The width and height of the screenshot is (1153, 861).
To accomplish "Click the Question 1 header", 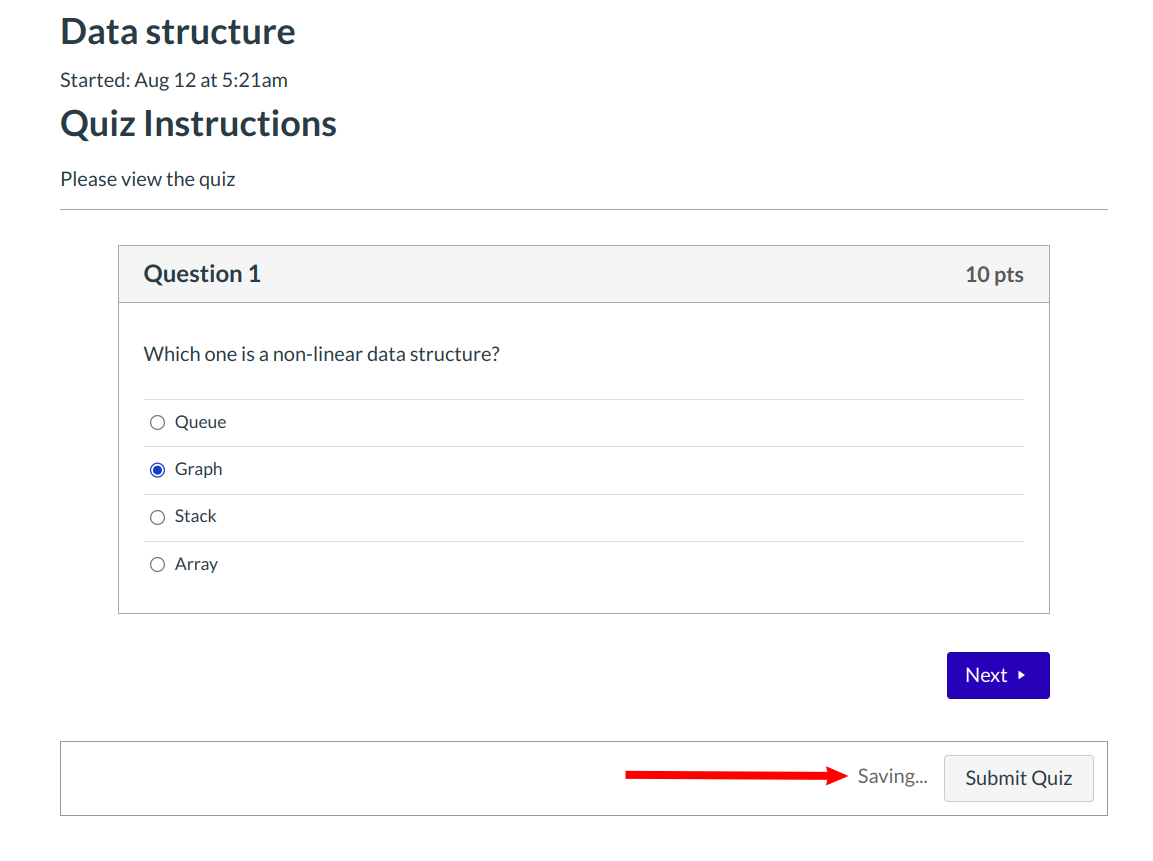I will point(202,274).
